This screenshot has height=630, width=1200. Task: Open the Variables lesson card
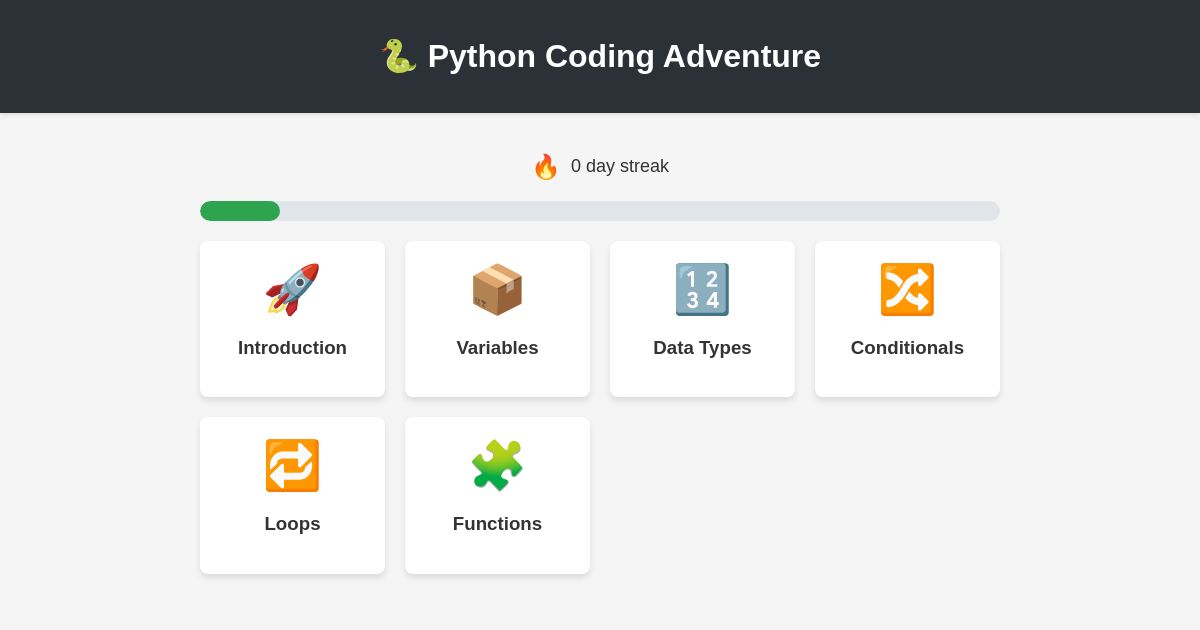[497, 318]
